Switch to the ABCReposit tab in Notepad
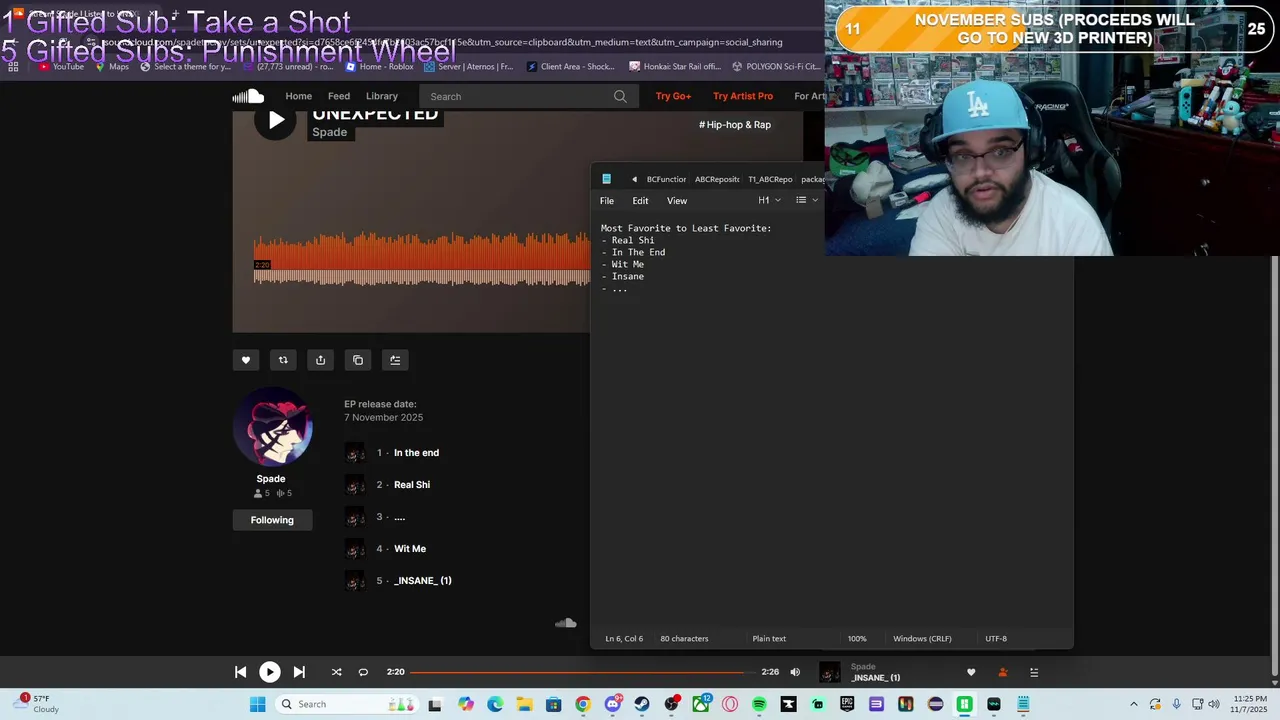This screenshot has width=1280, height=720. pos(717,180)
